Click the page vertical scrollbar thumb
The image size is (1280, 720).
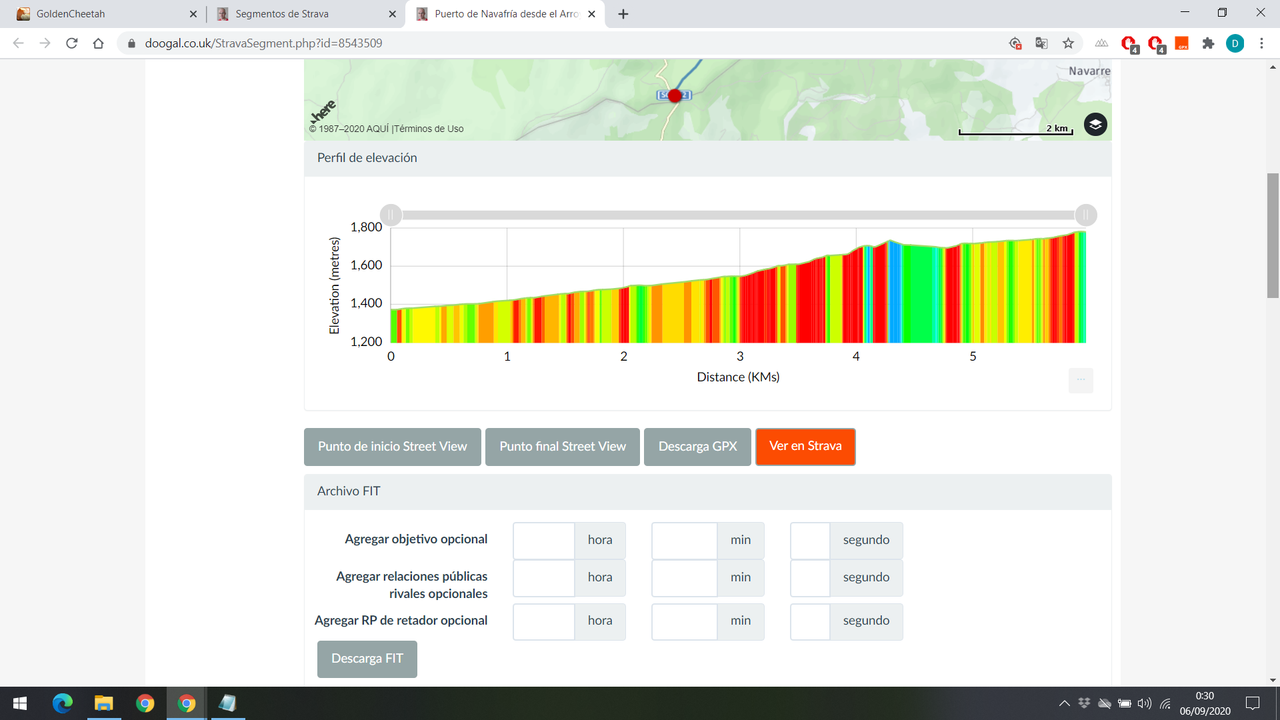pyautogui.click(x=1272, y=235)
